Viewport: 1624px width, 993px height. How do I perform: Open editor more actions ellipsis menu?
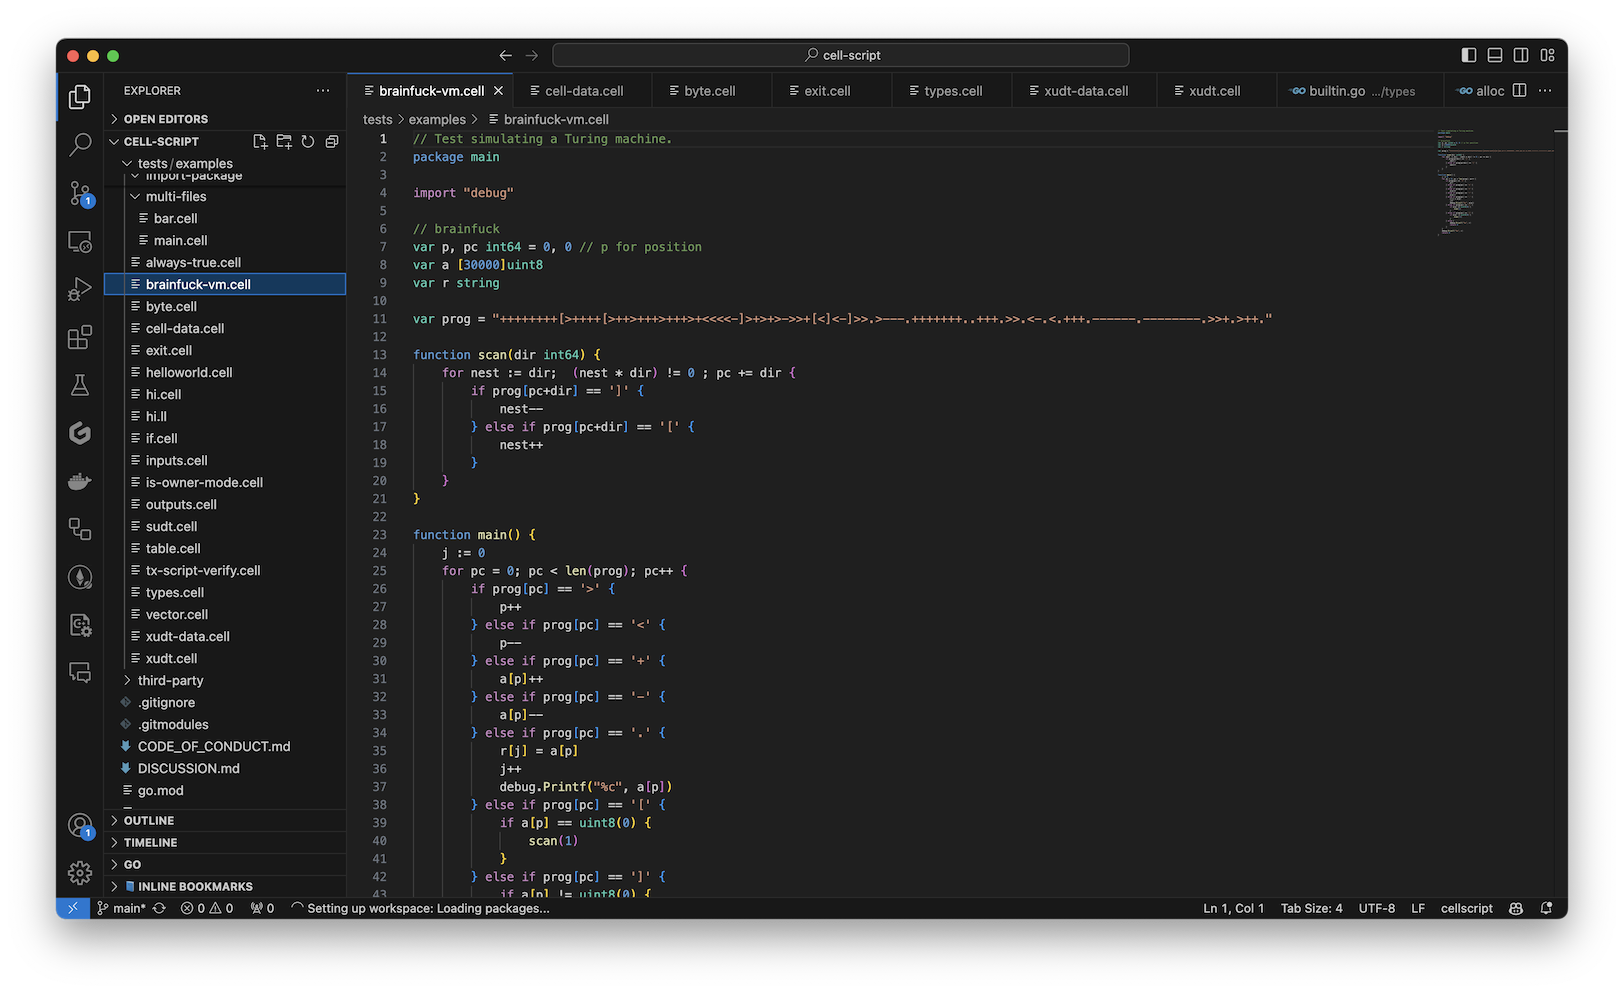pos(1545,90)
